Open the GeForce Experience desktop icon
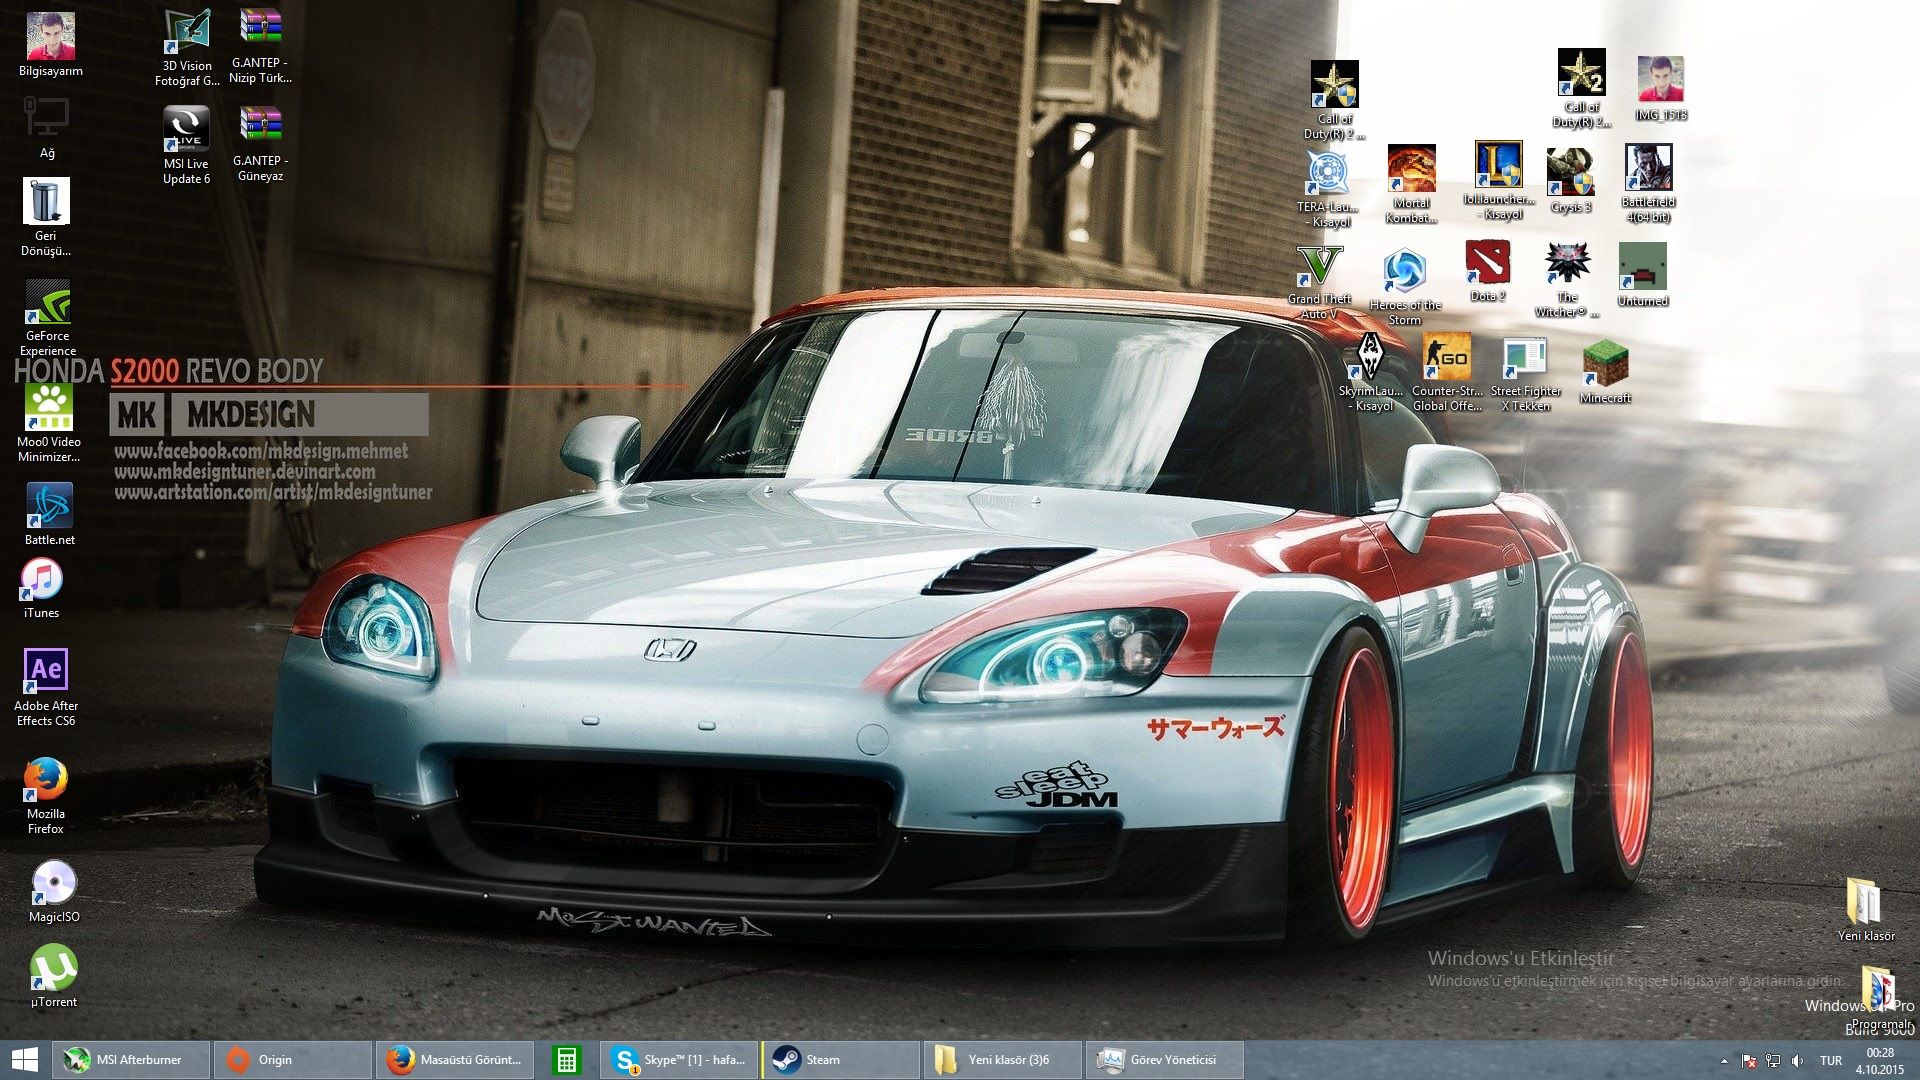This screenshot has height=1080, width=1920. (47, 304)
